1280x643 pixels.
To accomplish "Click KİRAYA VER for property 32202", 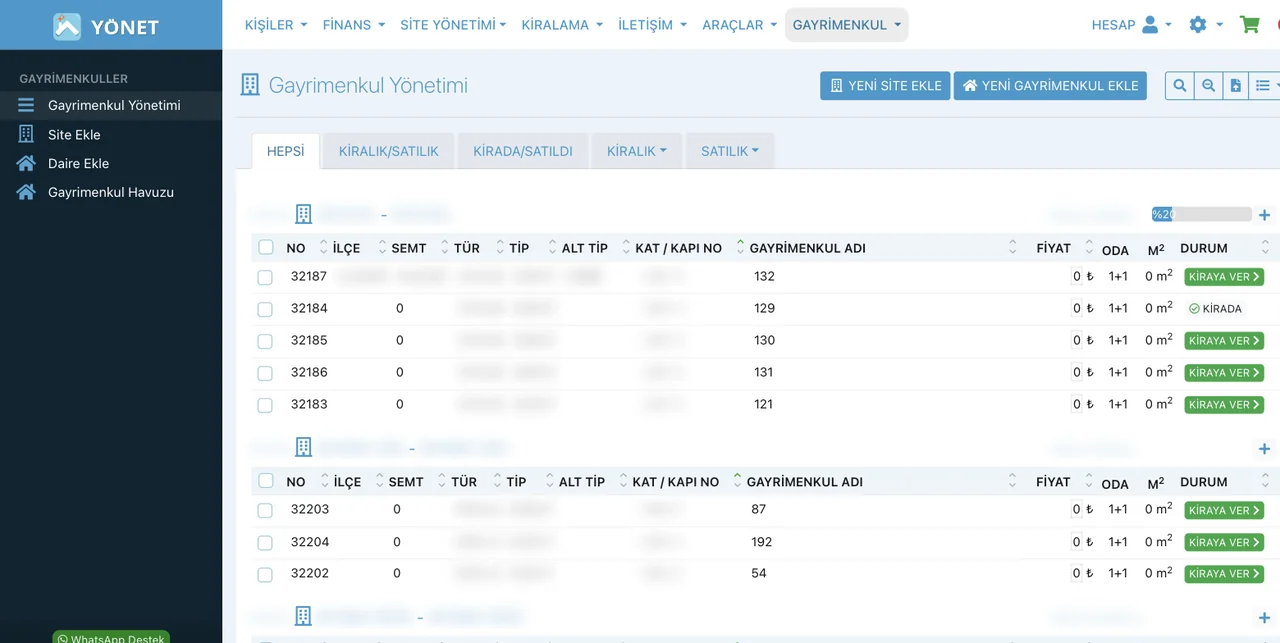I will [1224, 574].
